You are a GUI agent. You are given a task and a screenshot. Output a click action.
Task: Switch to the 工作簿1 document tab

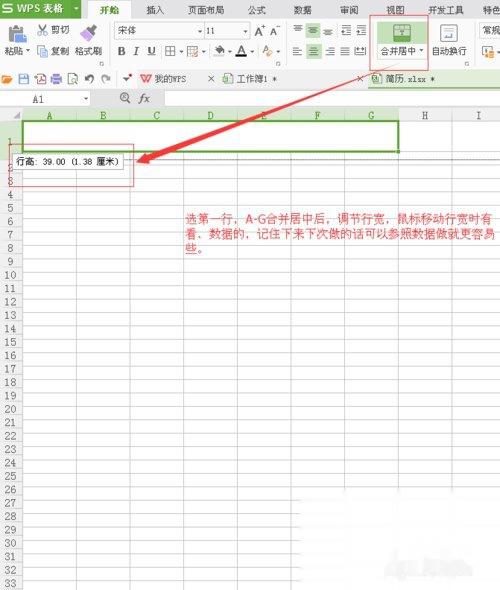click(x=251, y=79)
